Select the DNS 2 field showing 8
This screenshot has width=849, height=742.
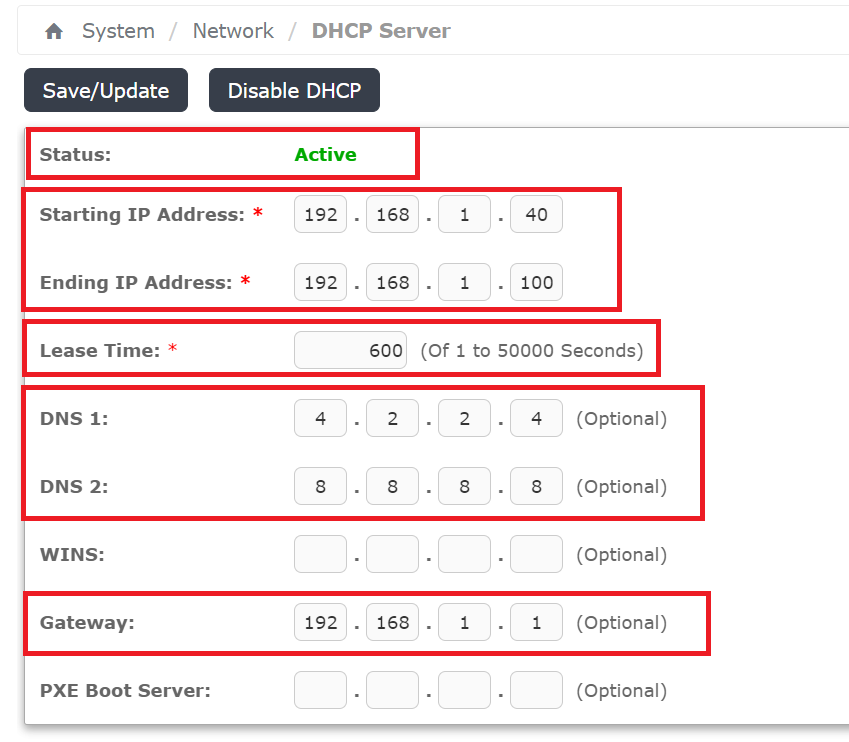320,486
